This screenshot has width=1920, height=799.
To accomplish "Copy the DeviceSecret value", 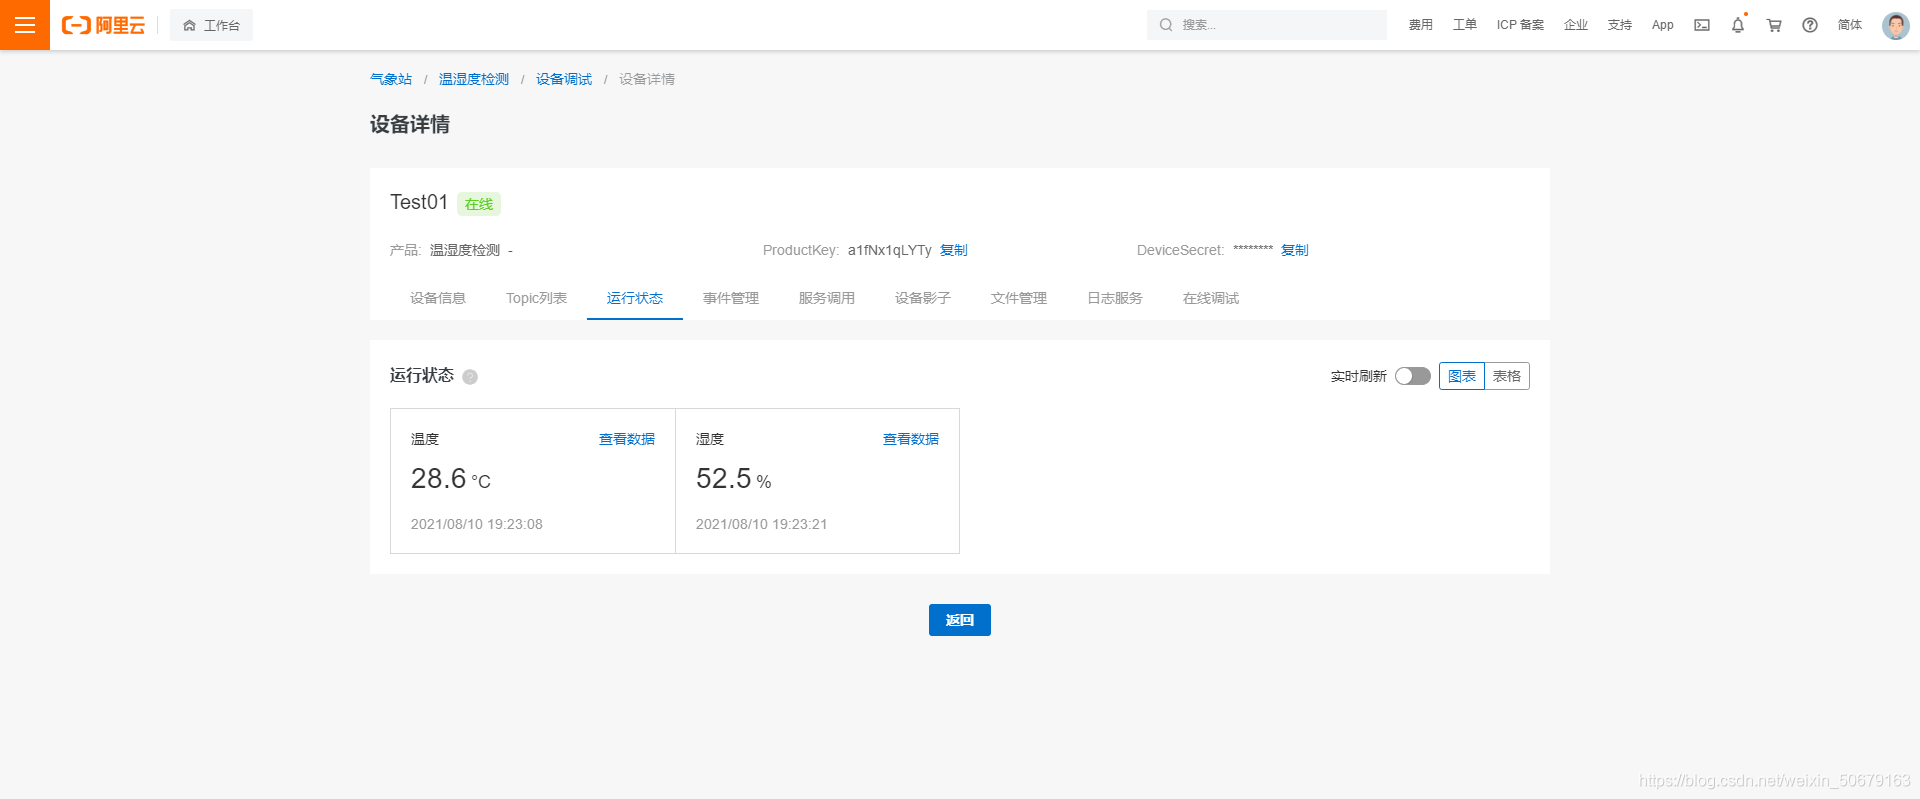I will 1294,250.
